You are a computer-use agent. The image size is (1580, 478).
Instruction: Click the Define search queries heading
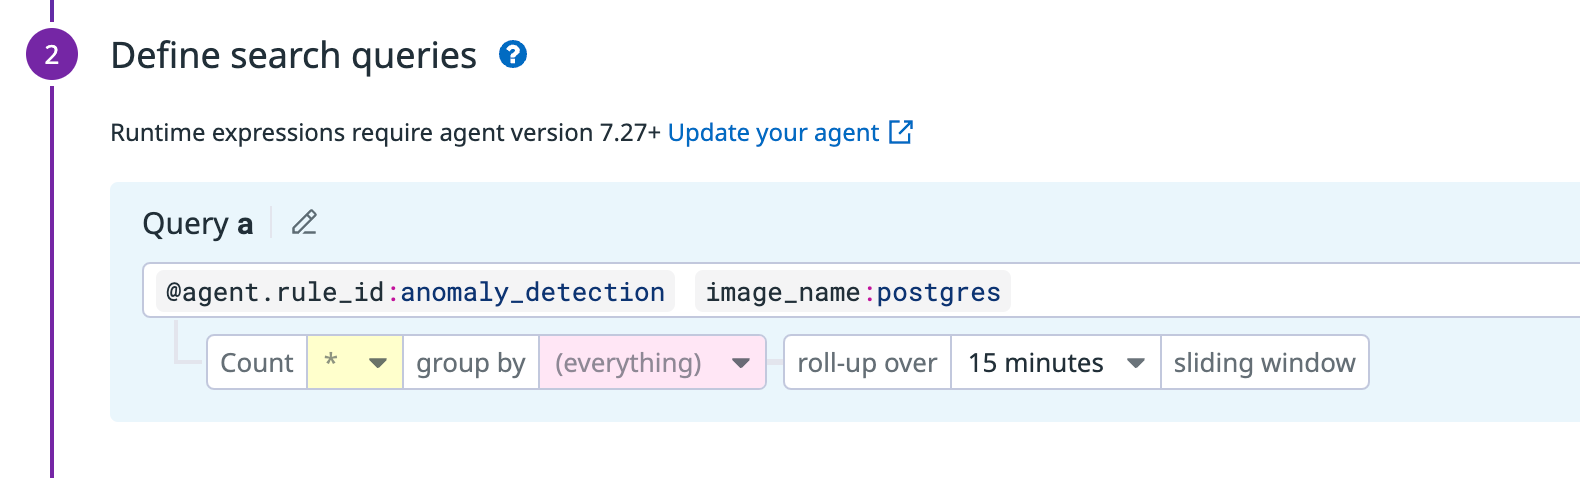tap(293, 55)
